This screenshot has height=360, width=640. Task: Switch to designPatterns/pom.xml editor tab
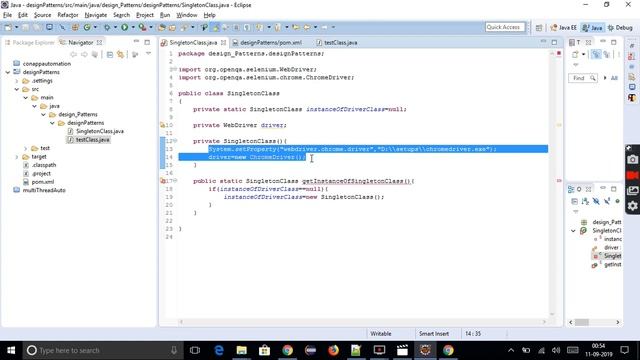pos(267,42)
